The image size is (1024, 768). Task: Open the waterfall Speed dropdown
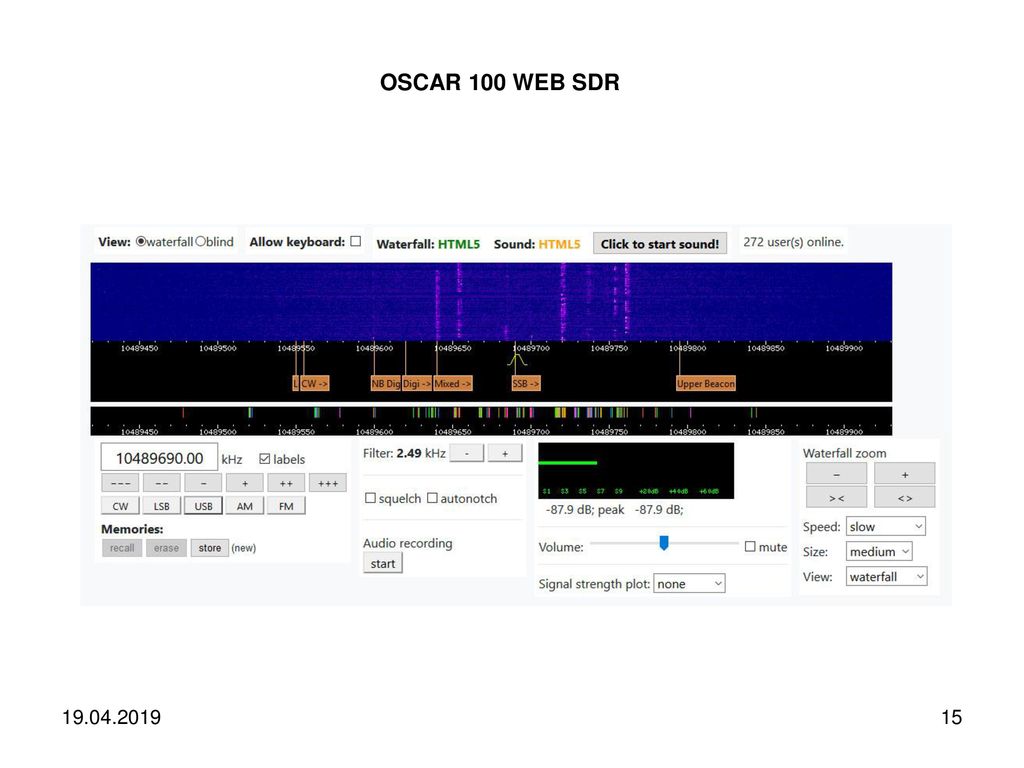(886, 526)
